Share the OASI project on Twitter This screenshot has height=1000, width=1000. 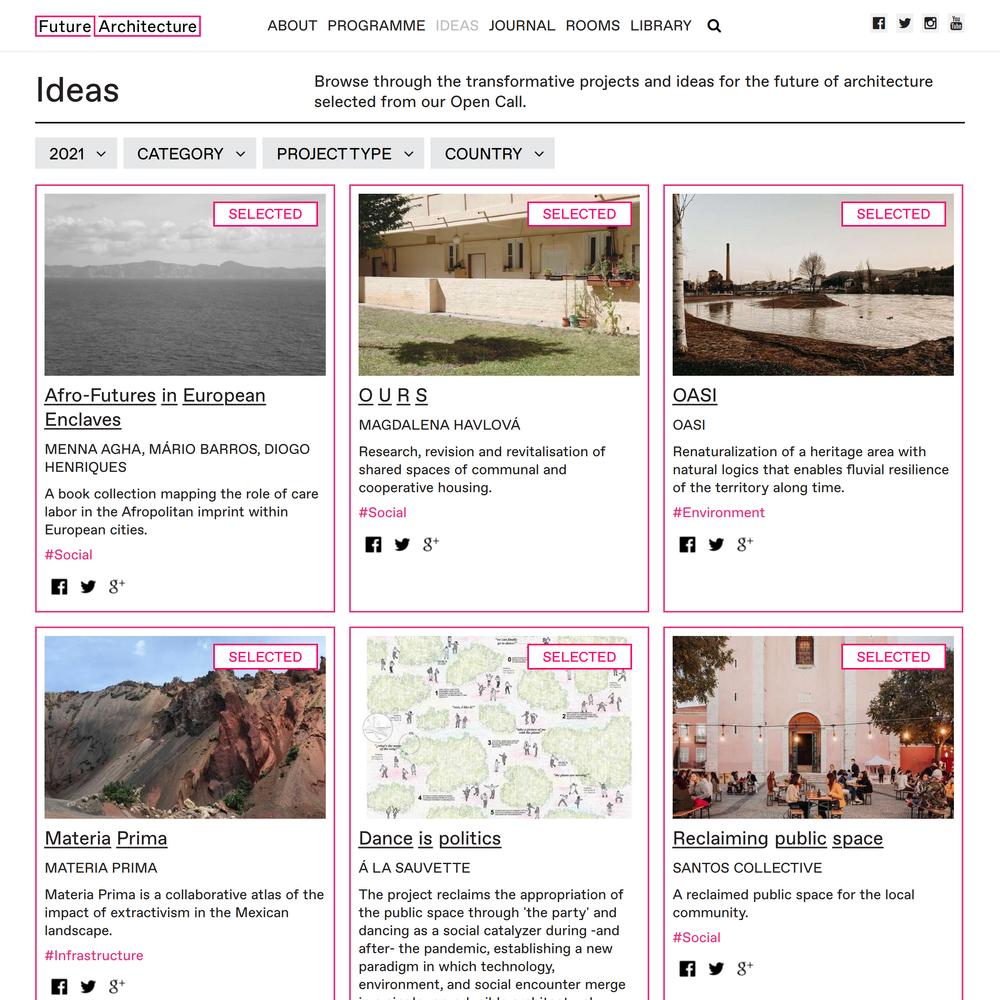[716, 544]
